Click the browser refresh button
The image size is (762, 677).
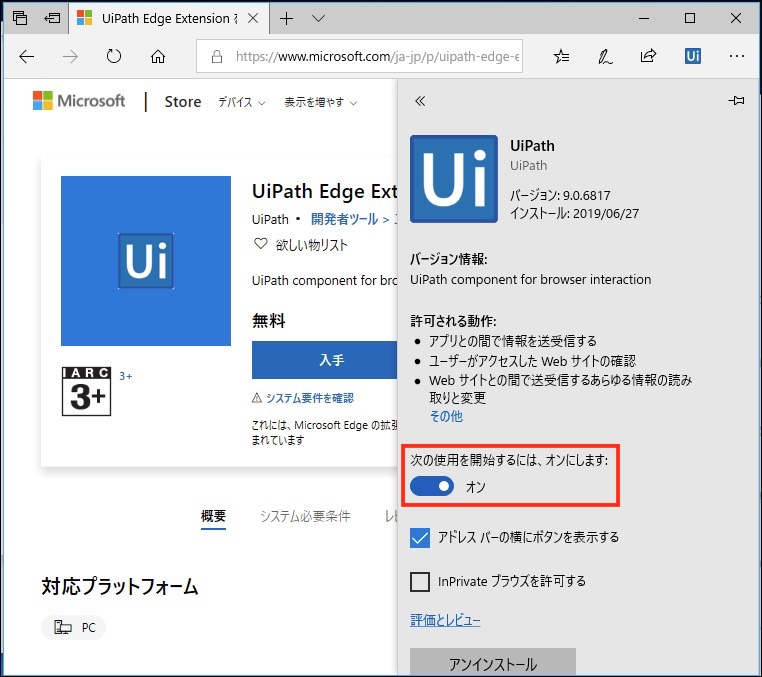113,57
